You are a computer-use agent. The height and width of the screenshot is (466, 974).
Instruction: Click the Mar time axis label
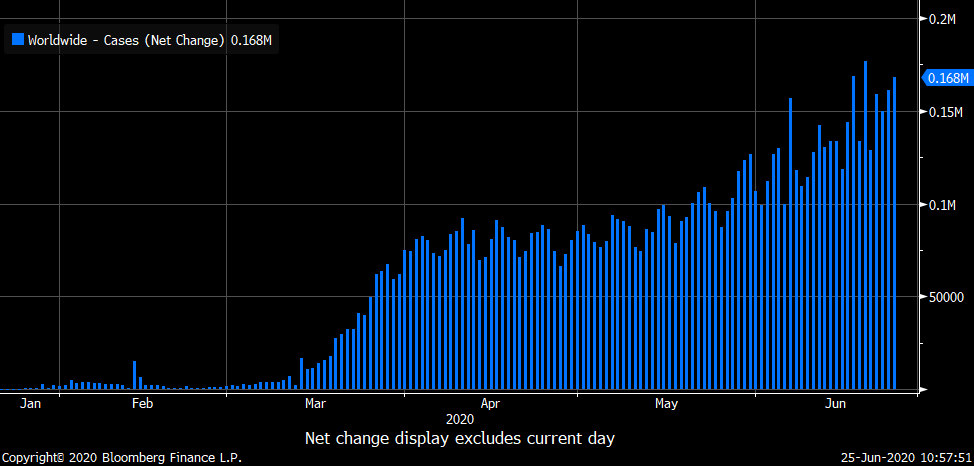pyautogui.click(x=315, y=404)
